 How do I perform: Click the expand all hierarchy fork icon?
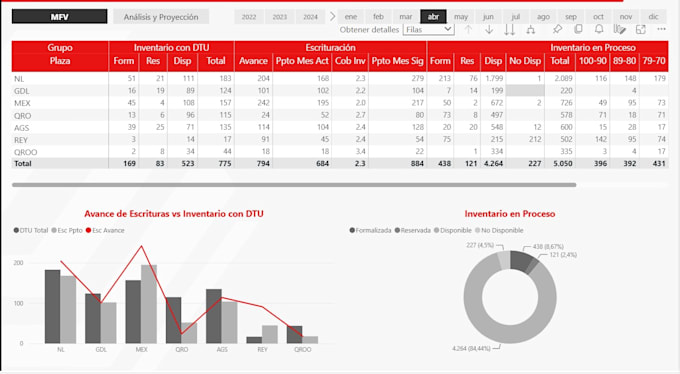(x=530, y=30)
